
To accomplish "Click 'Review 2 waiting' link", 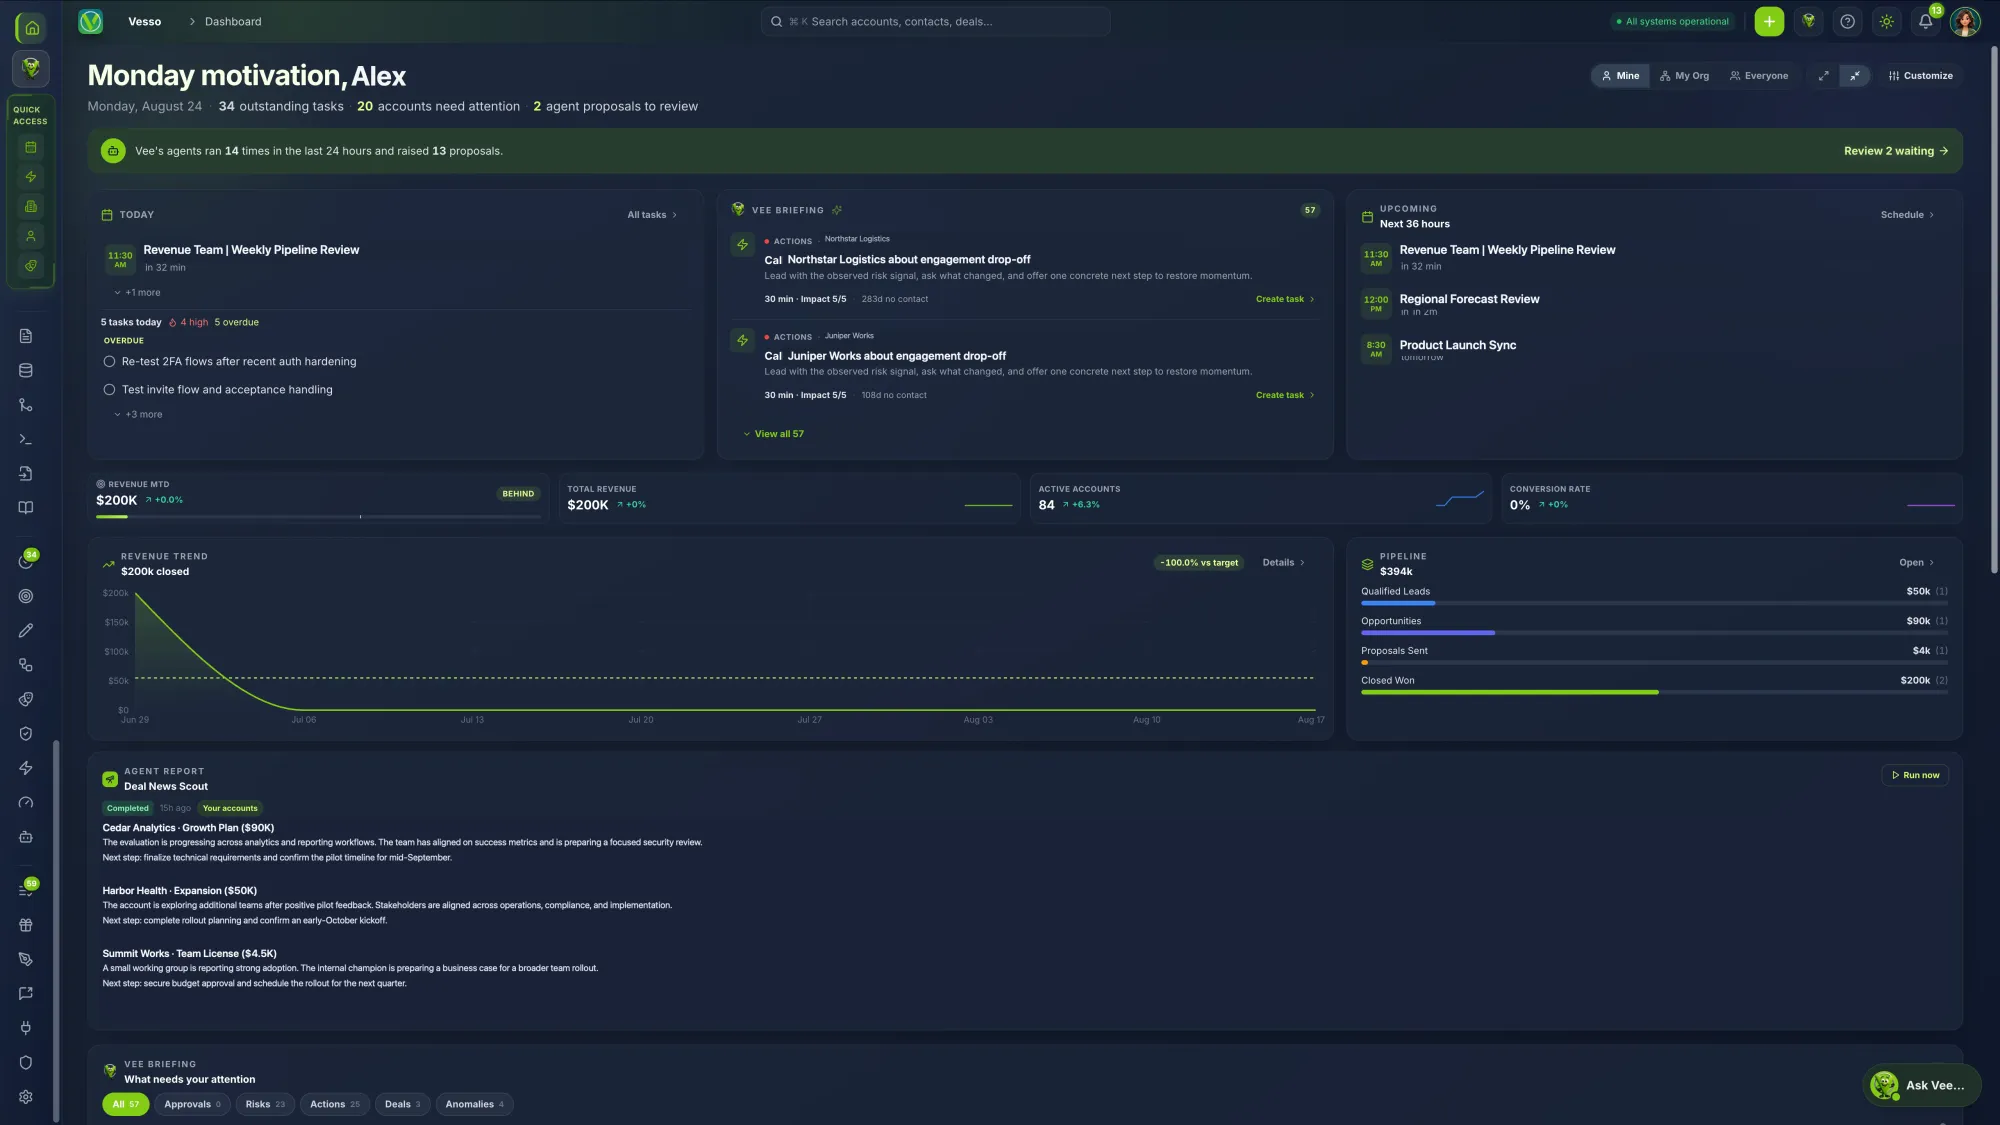I will pyautogui.click(x=1895, y=151).
